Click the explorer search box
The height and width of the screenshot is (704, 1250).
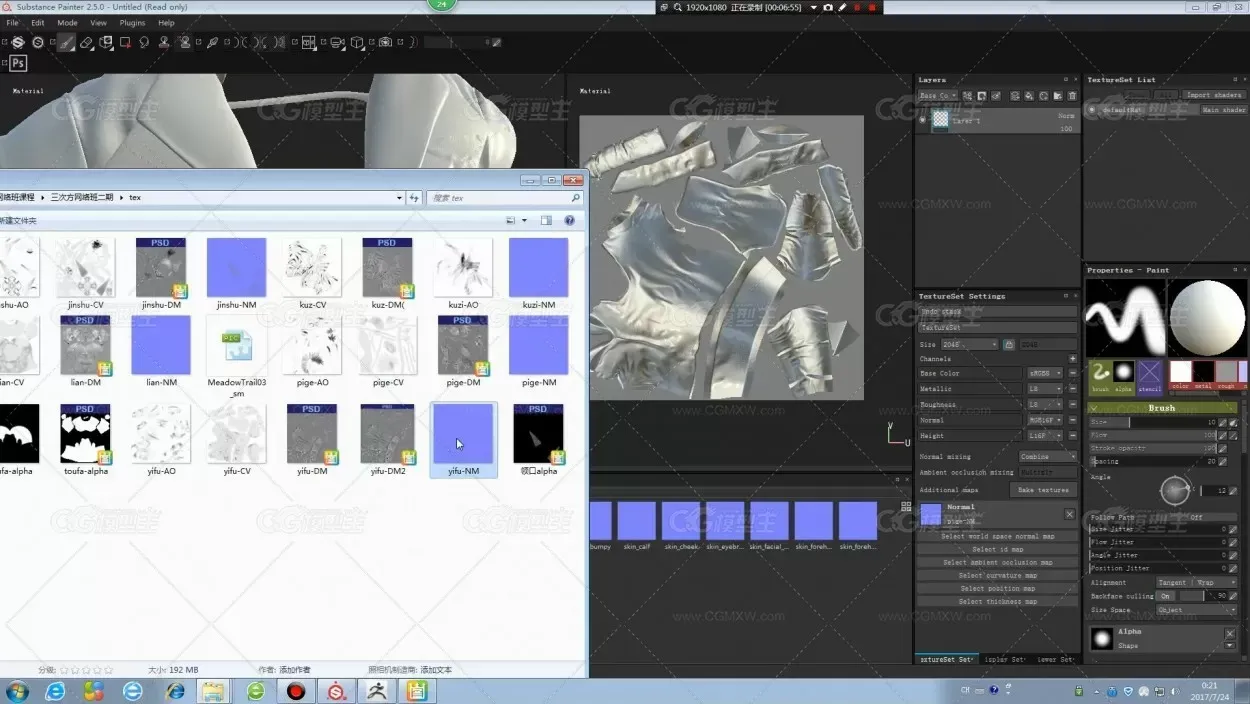point(505,198)
